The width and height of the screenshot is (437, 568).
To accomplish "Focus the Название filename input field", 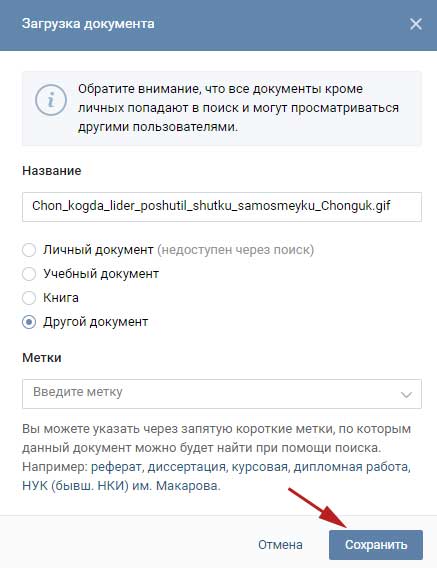I will coord(222,206).
